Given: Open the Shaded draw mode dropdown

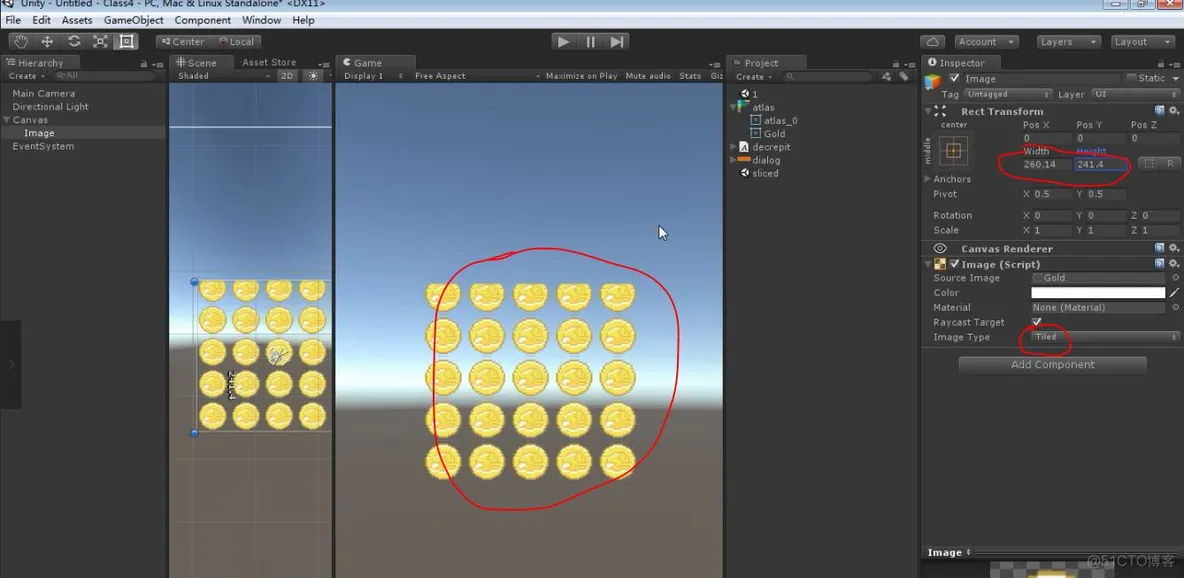Looking at the screenshot, I should (224, 76).
